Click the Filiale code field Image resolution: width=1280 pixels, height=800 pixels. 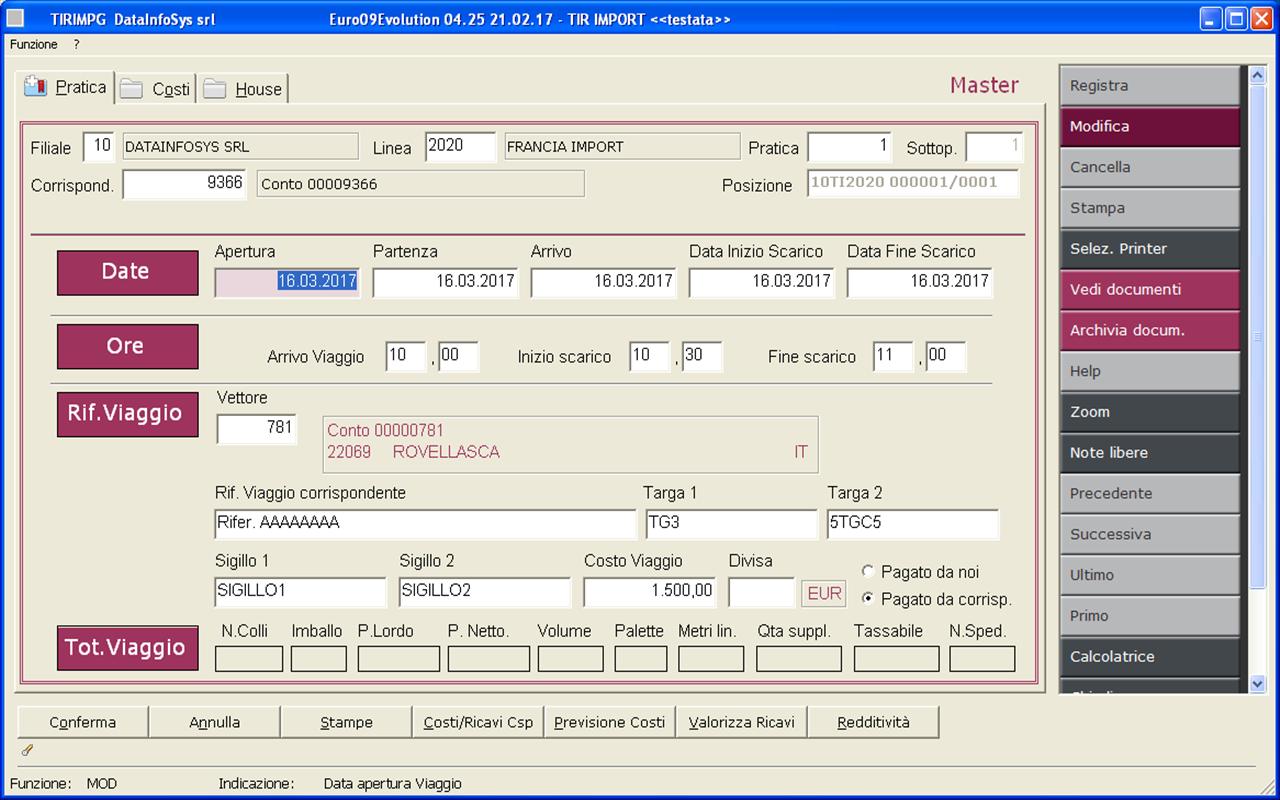[99, 147]
